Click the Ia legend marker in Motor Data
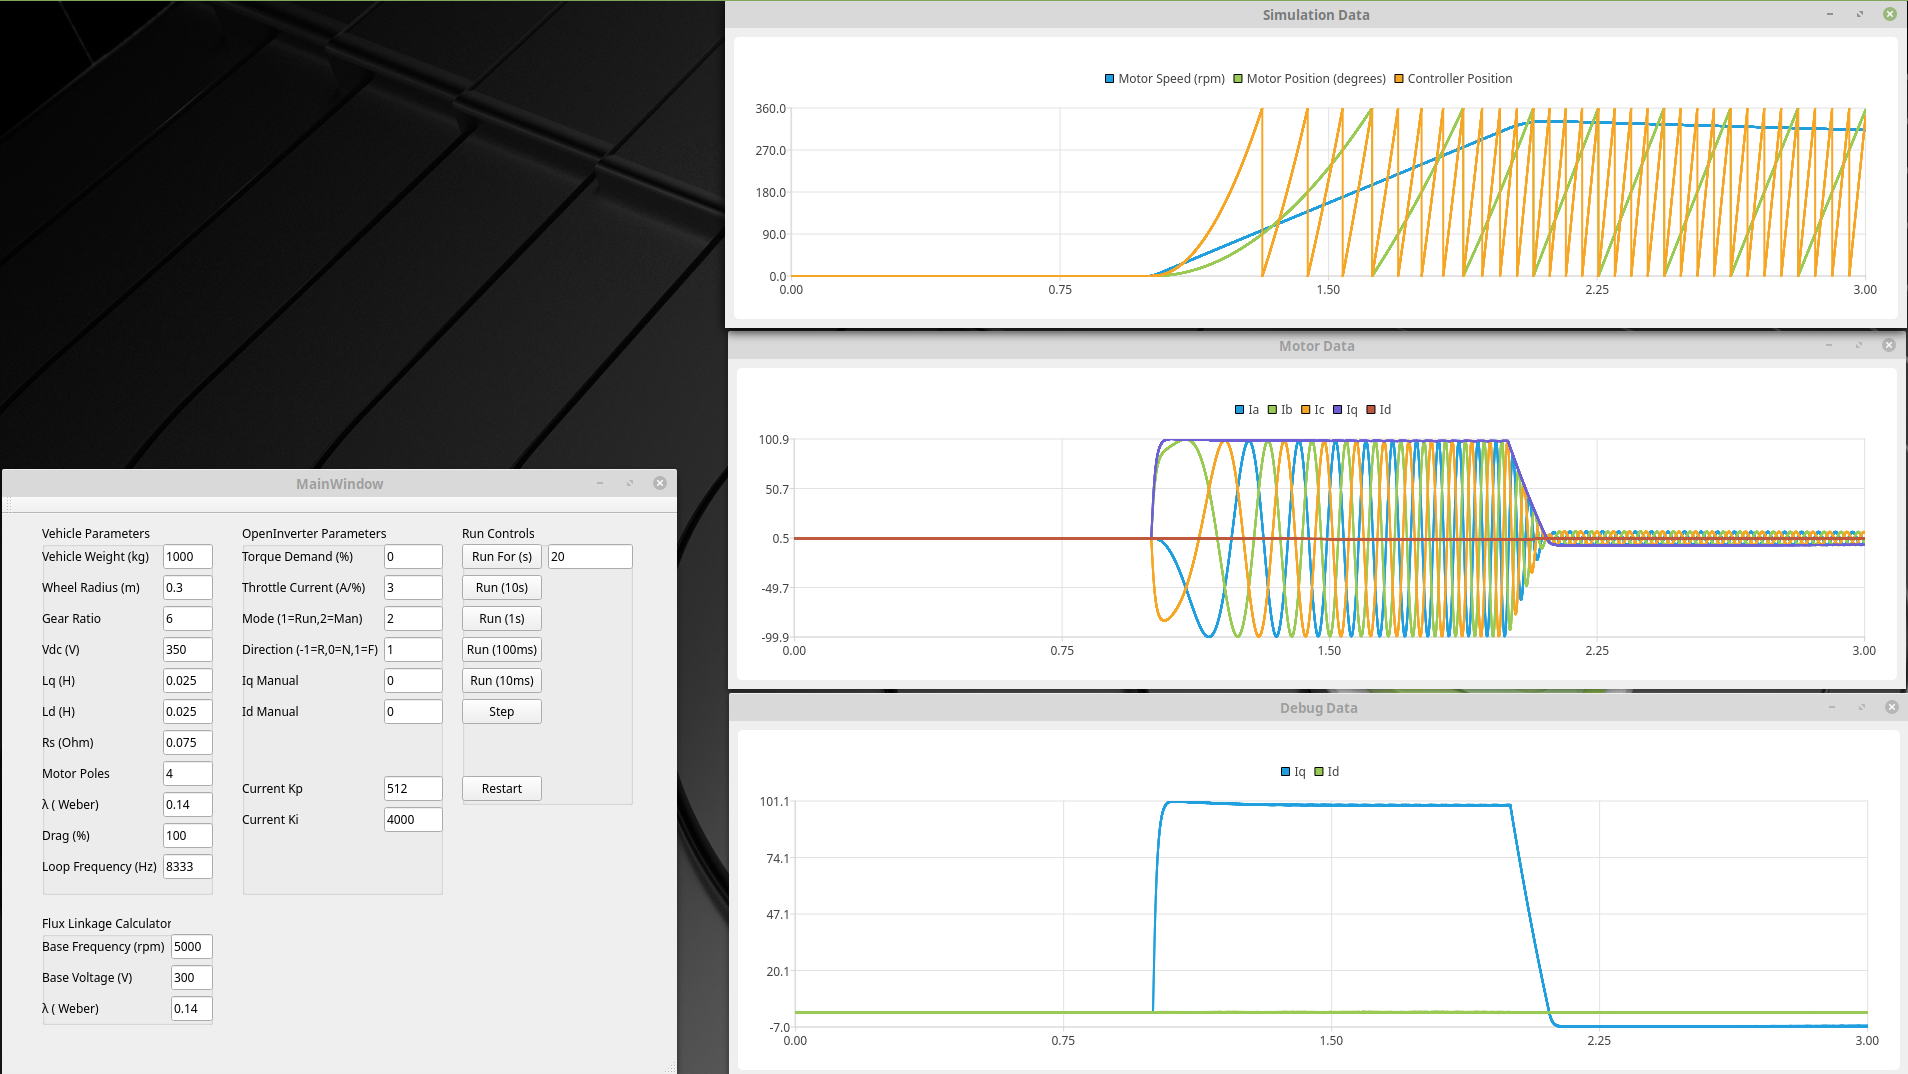Screen dimensions: 1908x1074 [x=1239, y=410]
